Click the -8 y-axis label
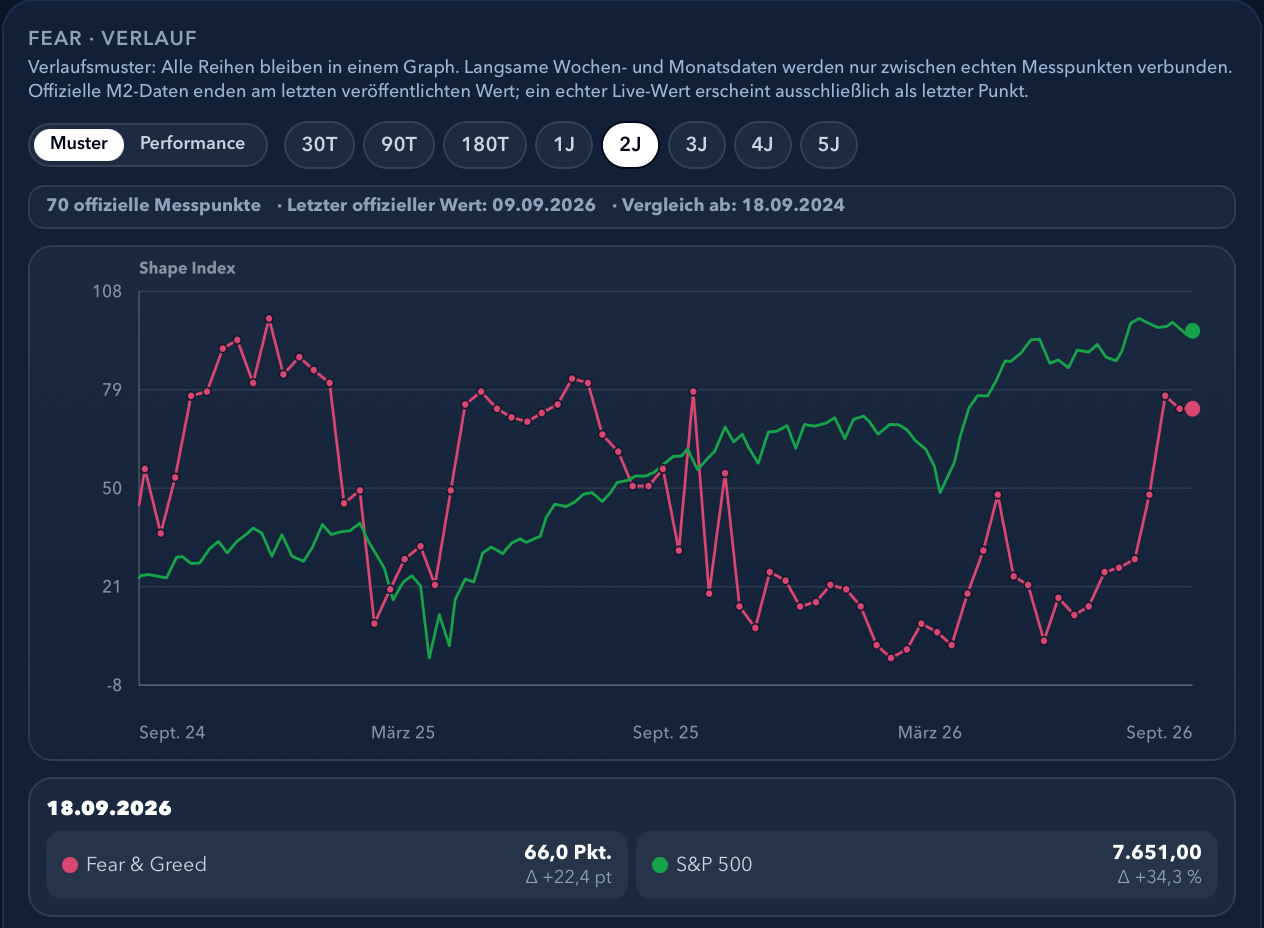This screenshot has width=1264, height=928. (113, 685)
